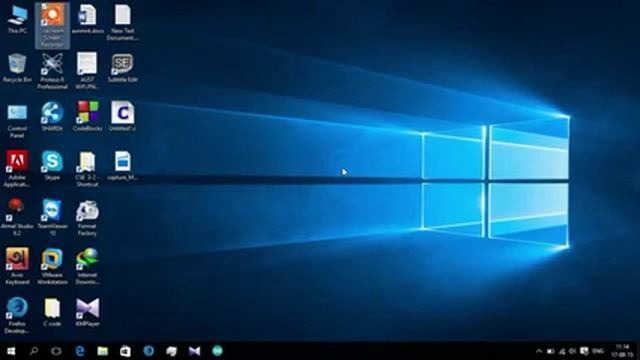Image resolution: width=640 pixels, height=360 pixels.
Task: Open taskbar Search magnifier
Action: pos(34,351)
